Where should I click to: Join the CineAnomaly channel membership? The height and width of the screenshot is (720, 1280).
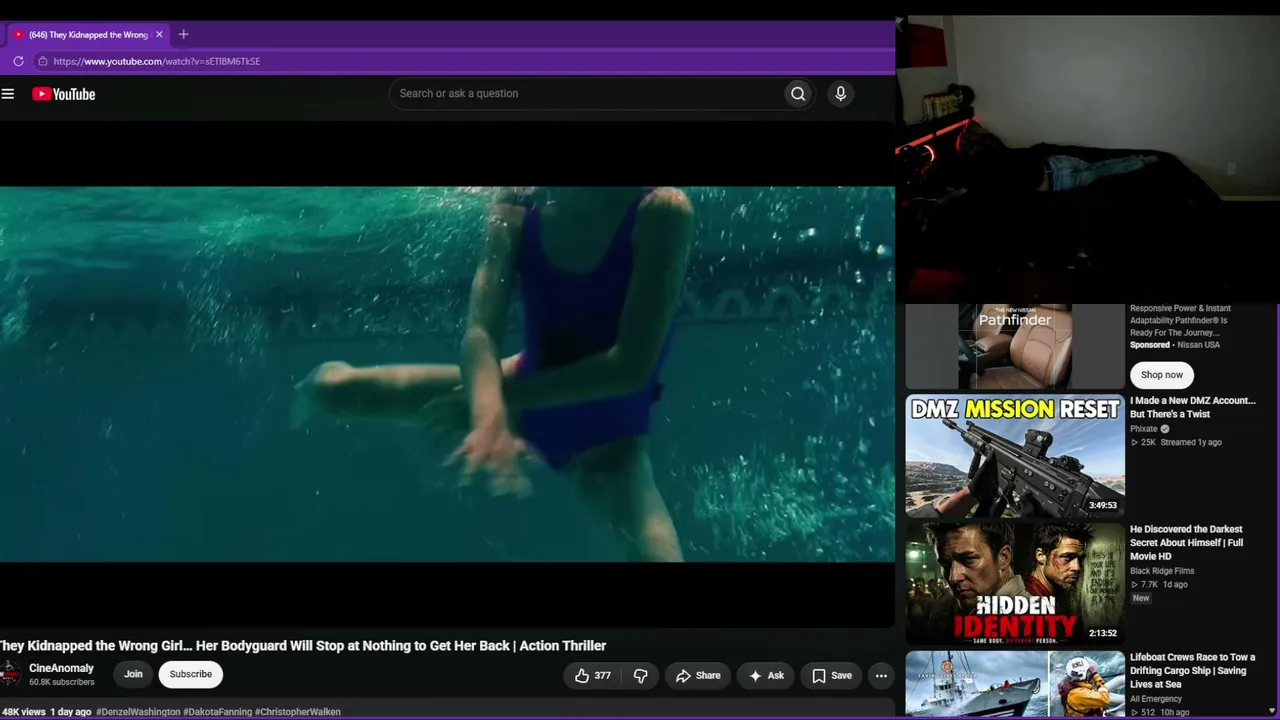[x=133, y=674]
